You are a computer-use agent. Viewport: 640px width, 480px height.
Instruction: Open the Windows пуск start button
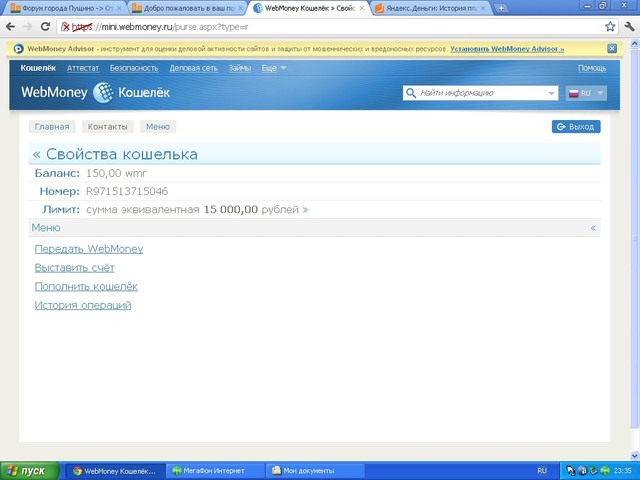(x=29, y=471)
